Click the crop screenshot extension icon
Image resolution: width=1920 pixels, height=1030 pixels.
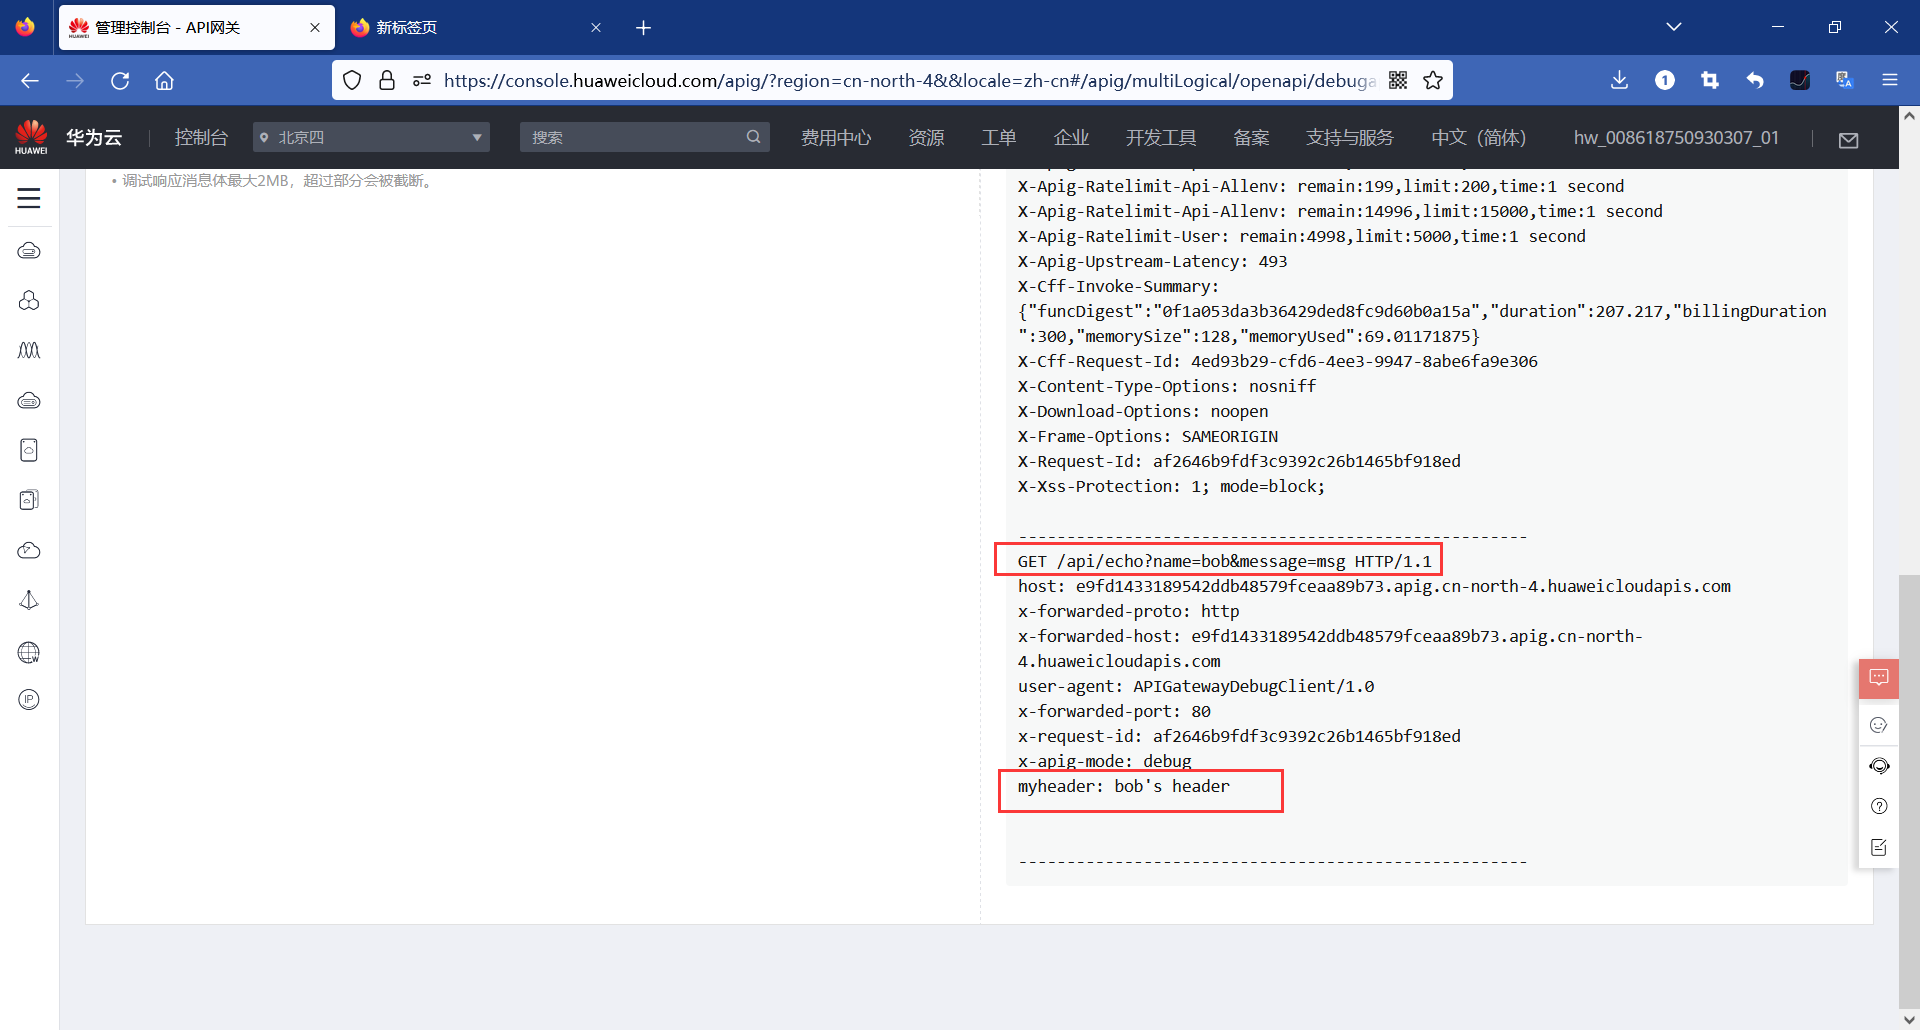(1710, 80)
